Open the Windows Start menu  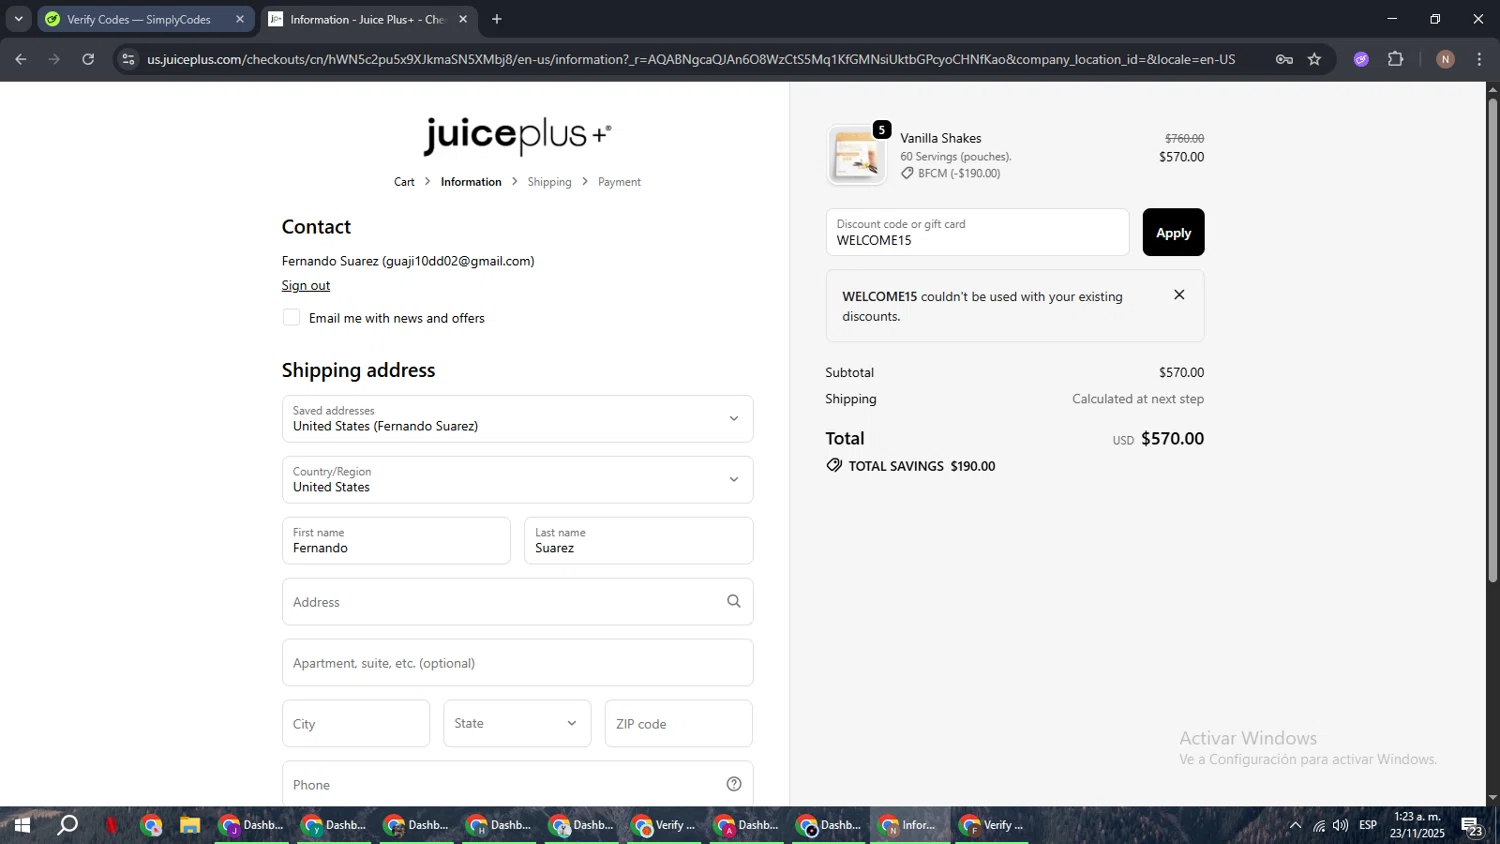pyautogui.click(x=21, y=826)
